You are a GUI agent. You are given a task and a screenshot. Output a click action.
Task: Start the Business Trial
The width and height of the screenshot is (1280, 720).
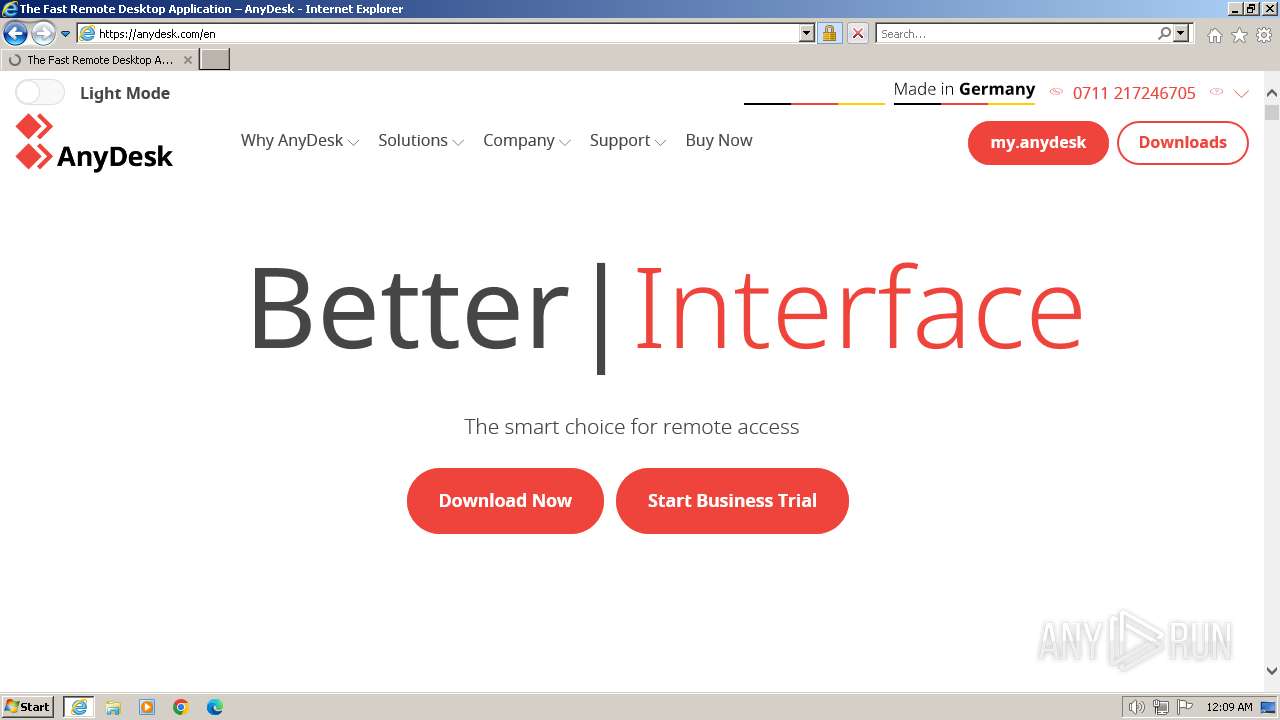(x=732, y=501)
